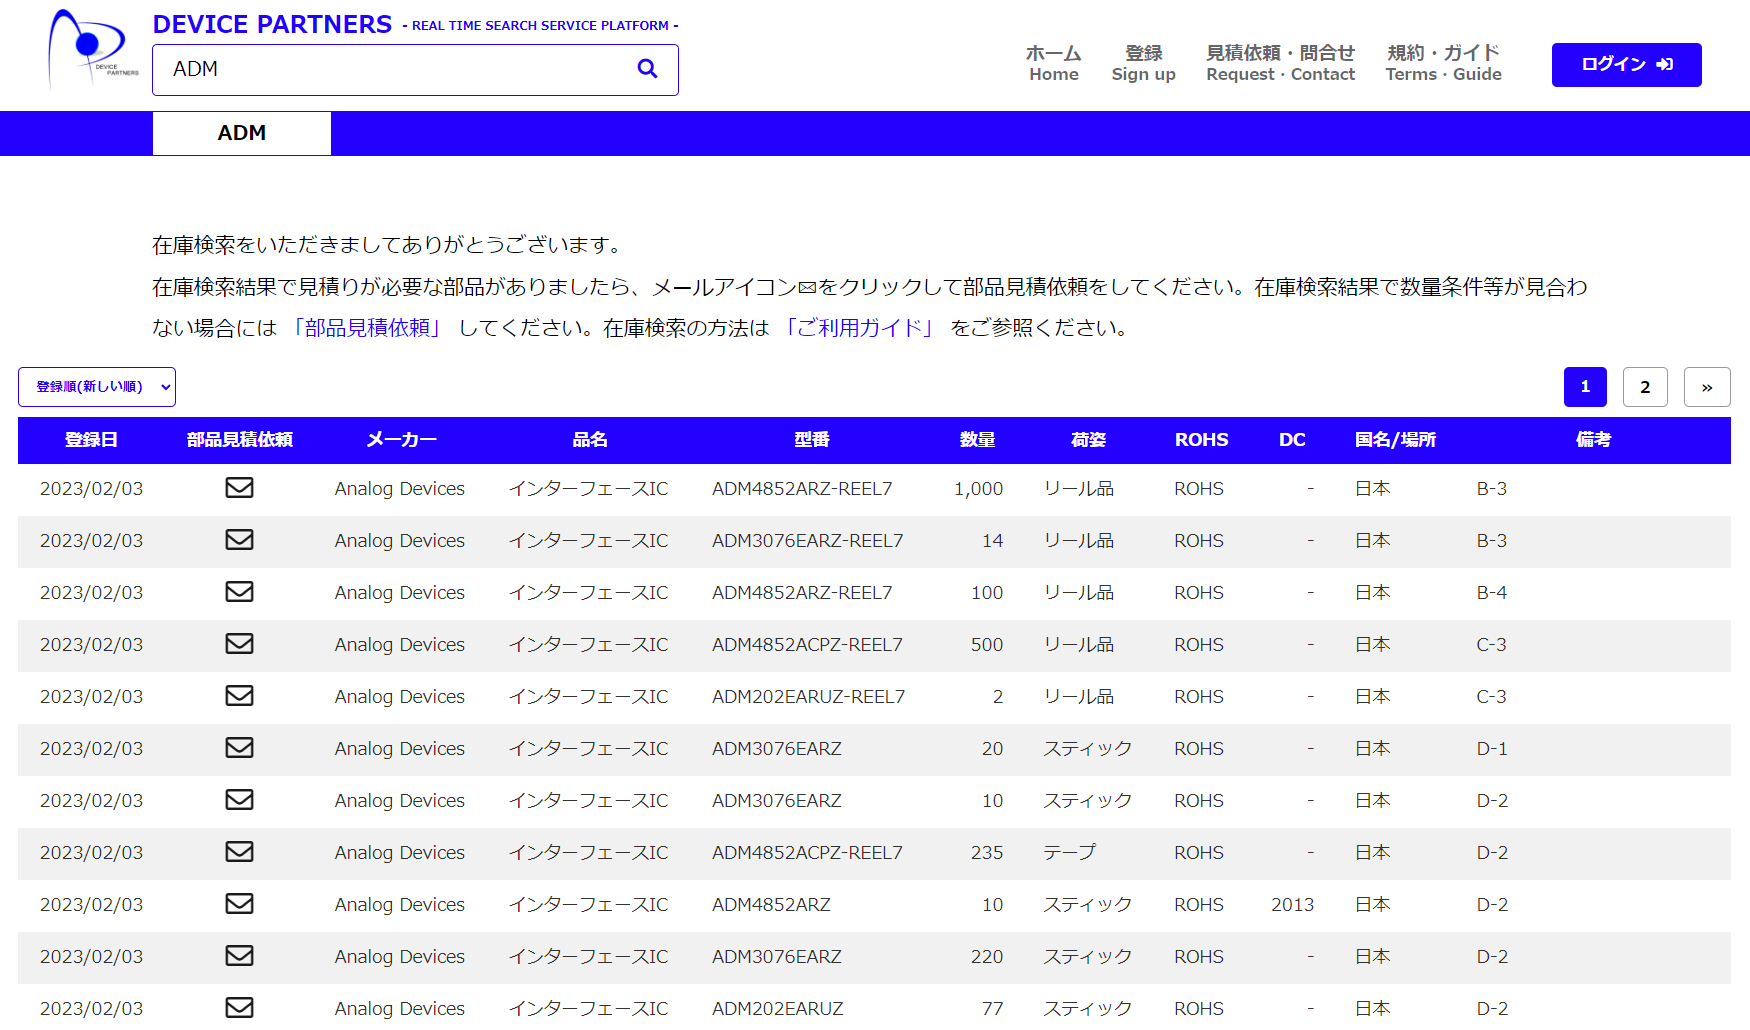Viewport: 1750px width, 1030px height.
Task: Click mail icon for ADM3076EARZ-REEL7 quantity 14
Action: (x=239, y=540)
